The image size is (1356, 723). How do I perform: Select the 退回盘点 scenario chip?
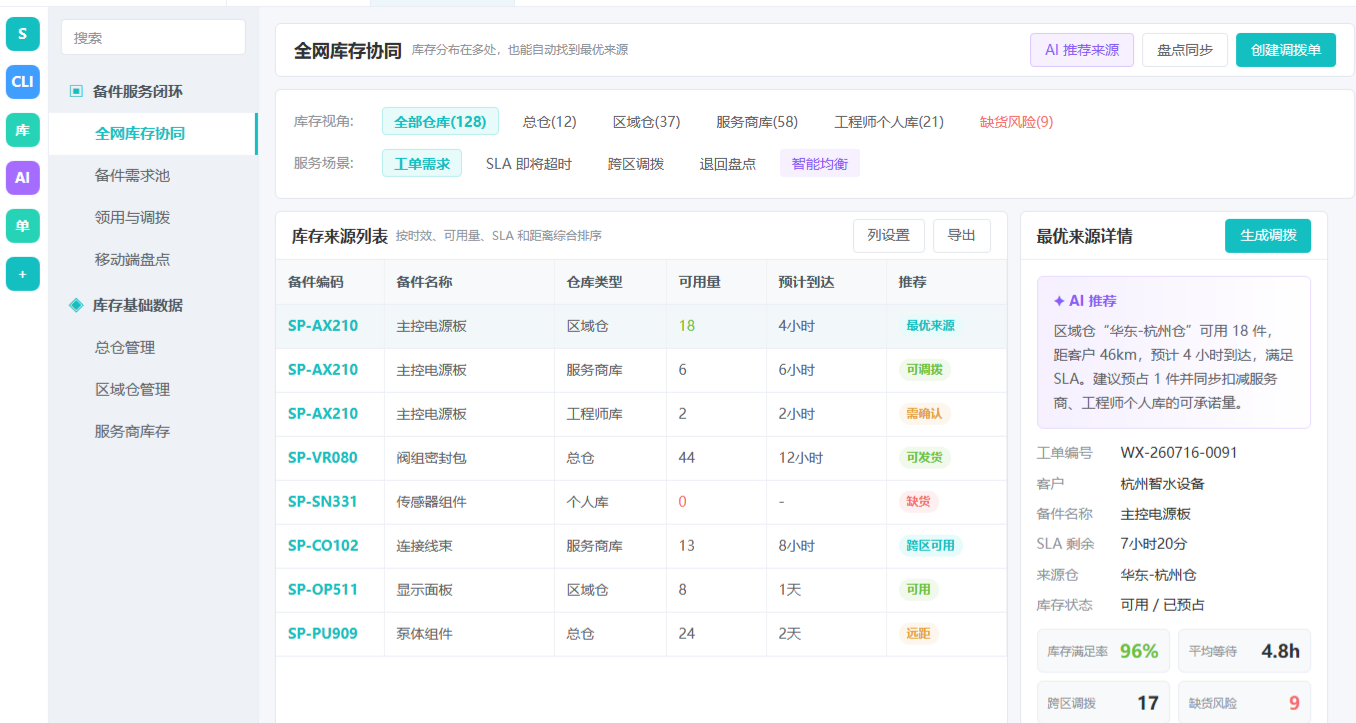[x=728, y=164]
